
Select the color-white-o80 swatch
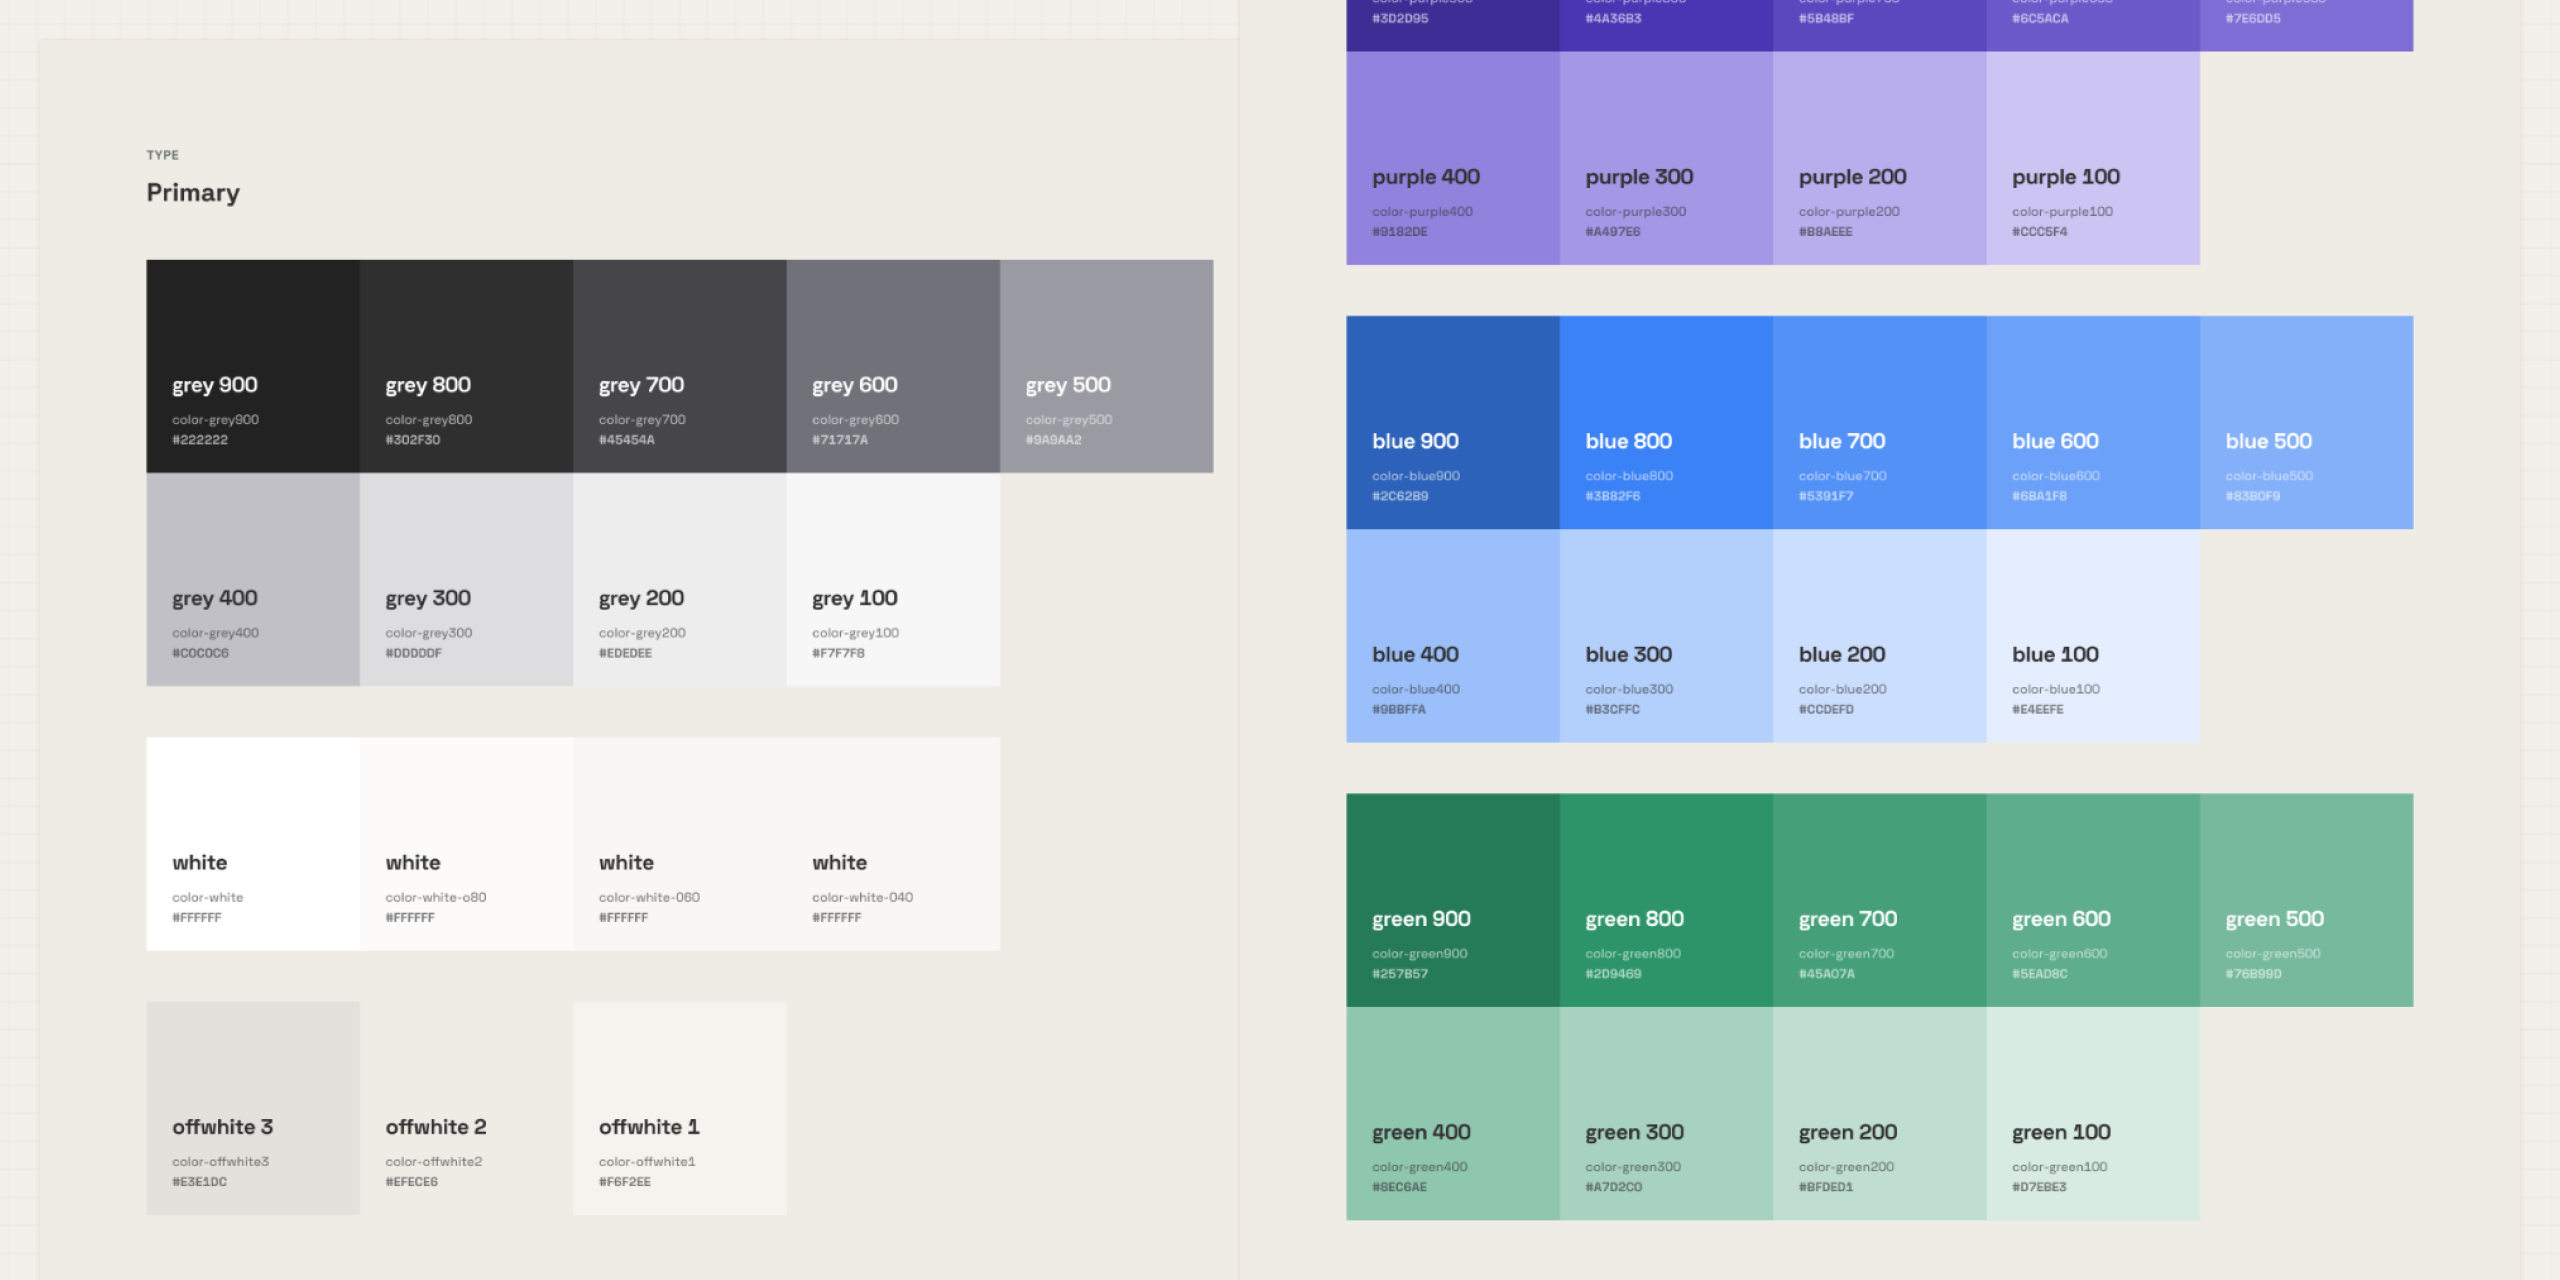(466, 843)
